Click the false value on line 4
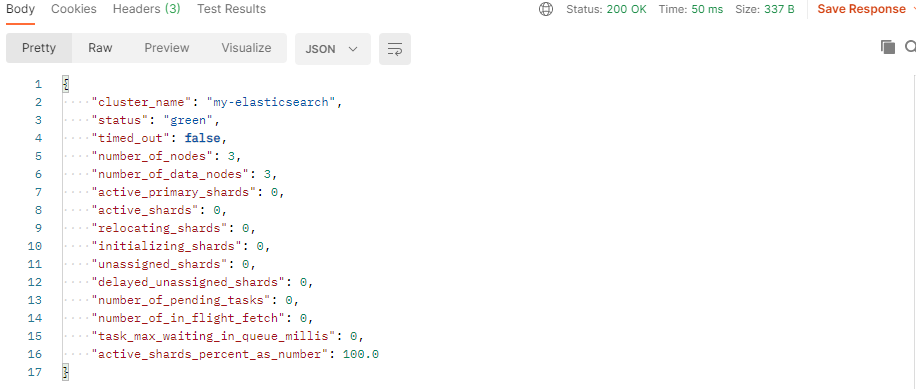Viewport: 916px width, 389px height. point(203,138)
